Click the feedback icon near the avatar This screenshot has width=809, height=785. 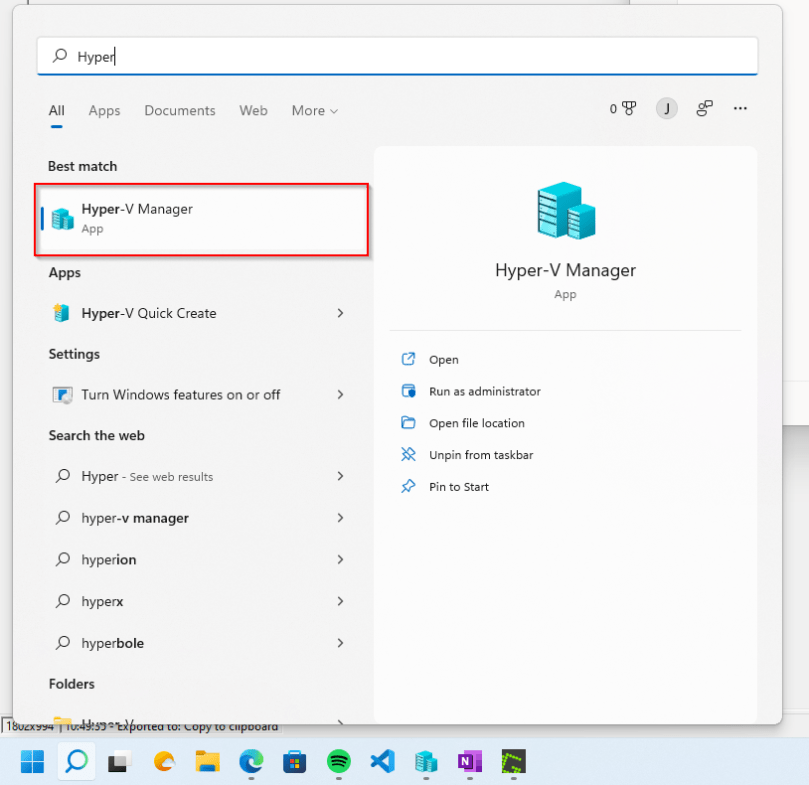(x=704, y=108)
